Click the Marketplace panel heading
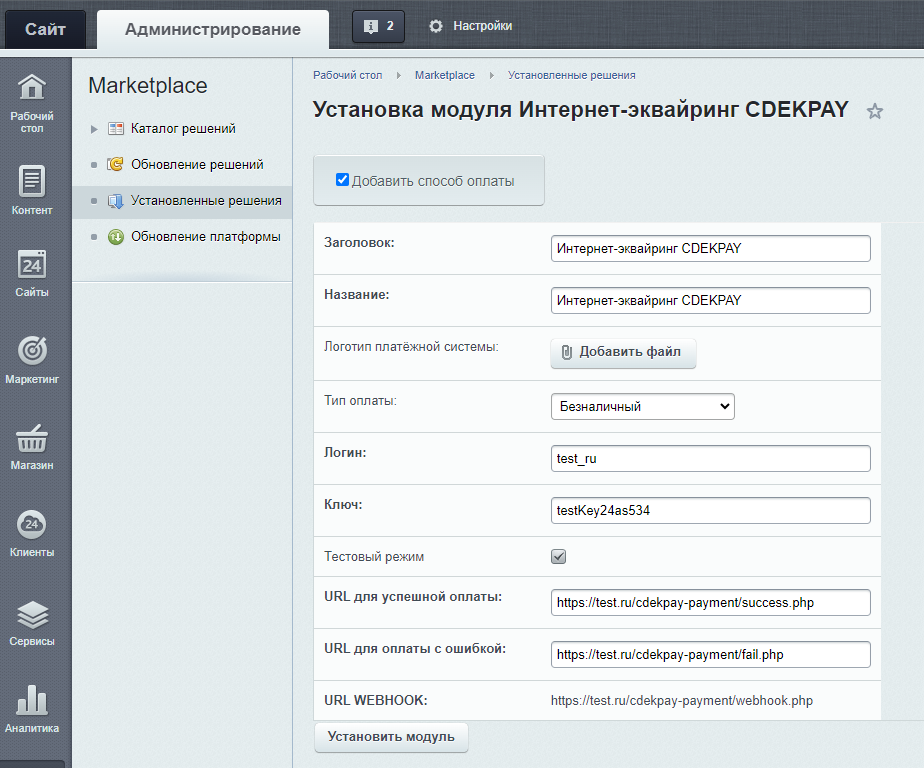Viewport: 924px width, 768px height. tap(148, 86)
